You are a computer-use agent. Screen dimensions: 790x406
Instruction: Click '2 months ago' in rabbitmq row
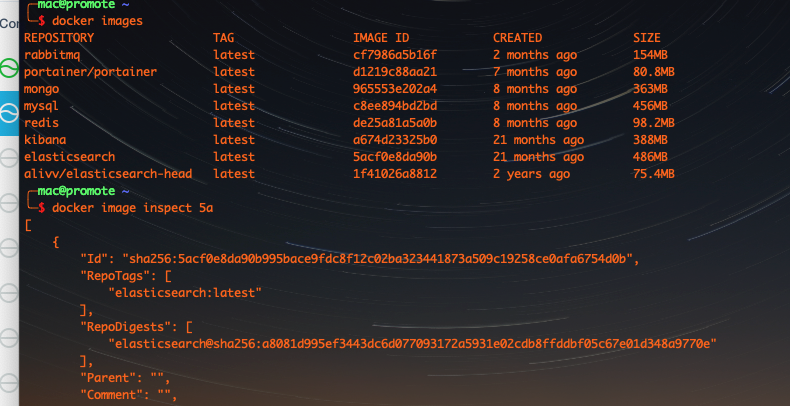535,55
